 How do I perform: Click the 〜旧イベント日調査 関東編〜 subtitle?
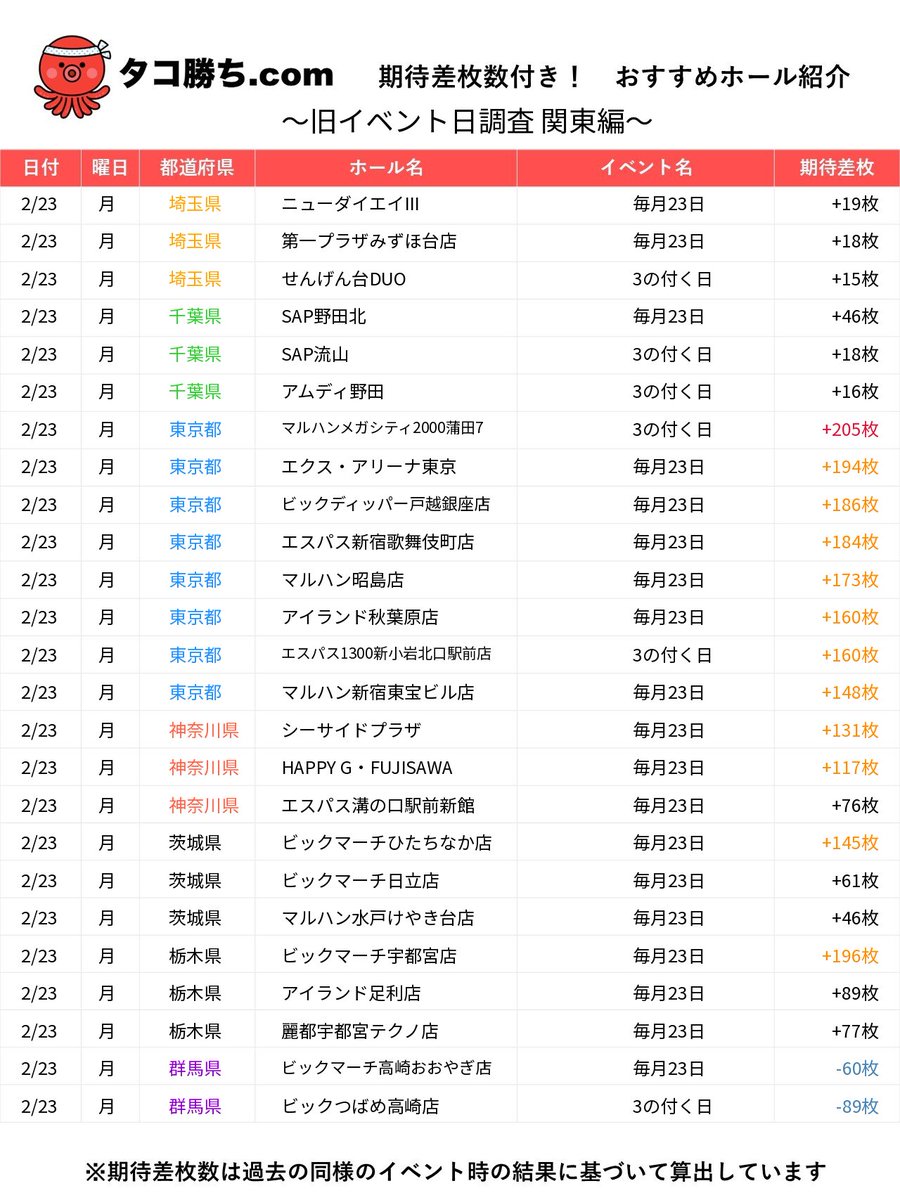point(467,121)
